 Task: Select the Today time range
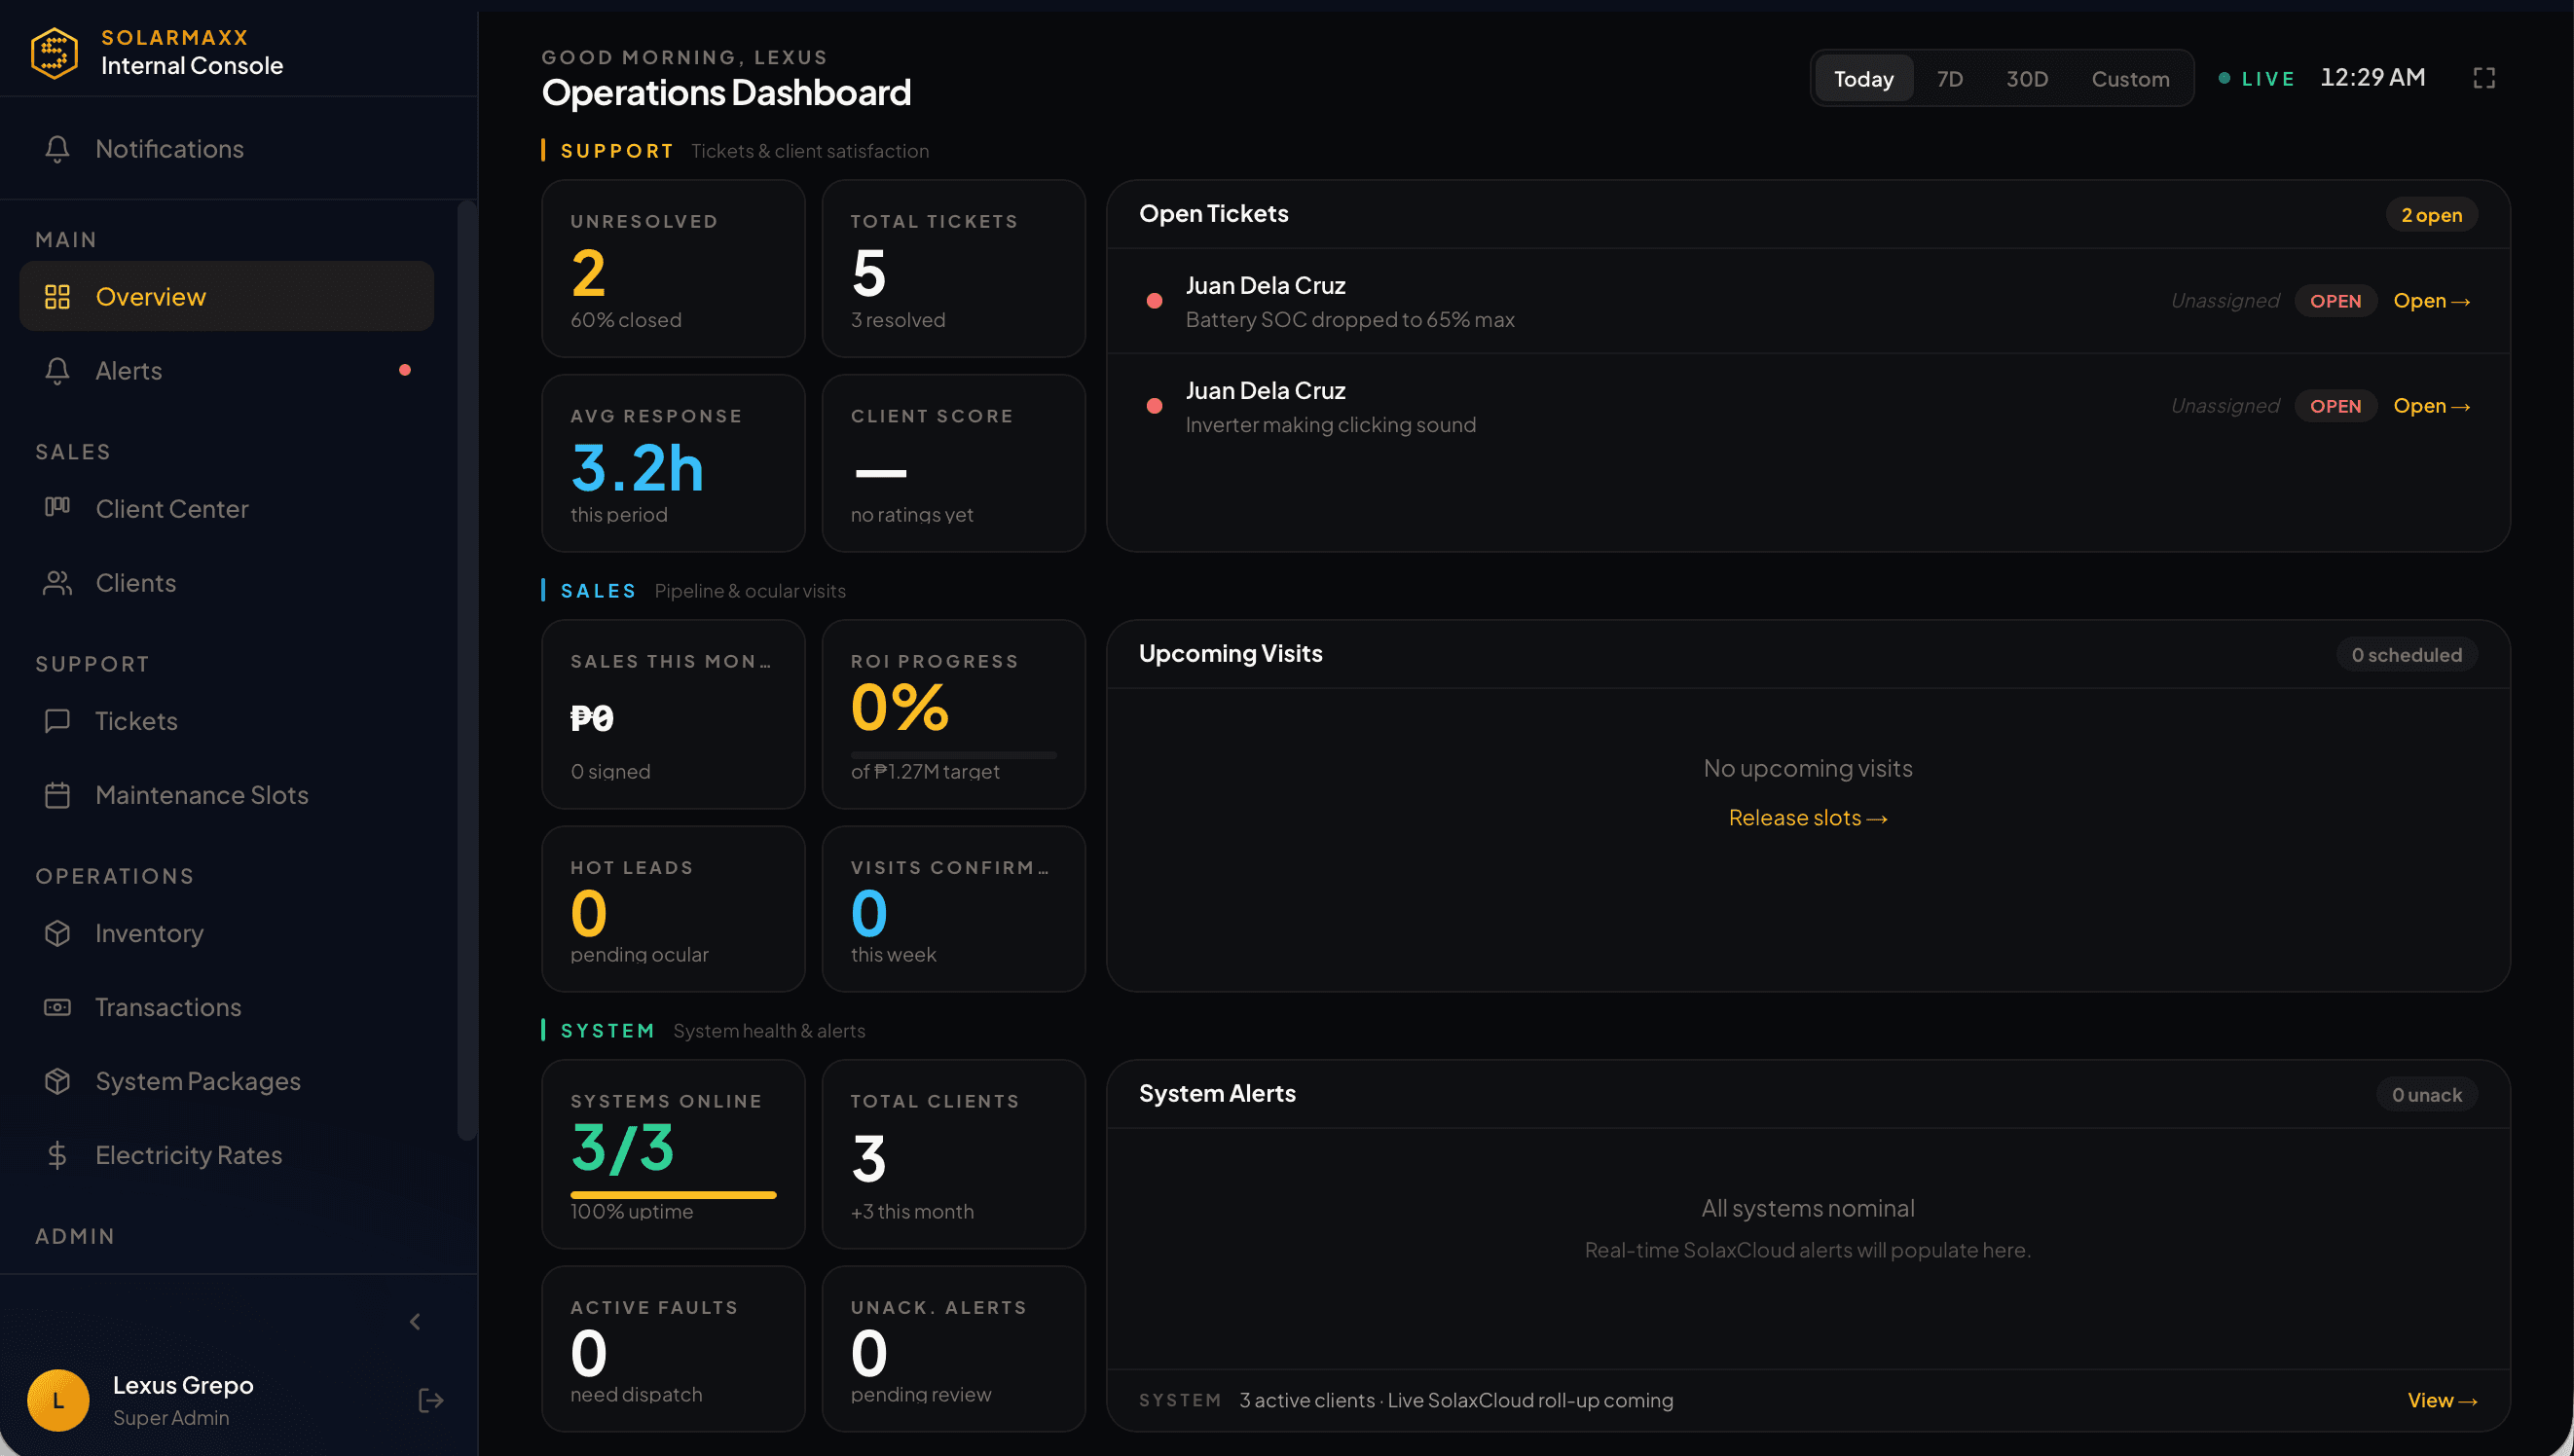tap(1863, 78)
